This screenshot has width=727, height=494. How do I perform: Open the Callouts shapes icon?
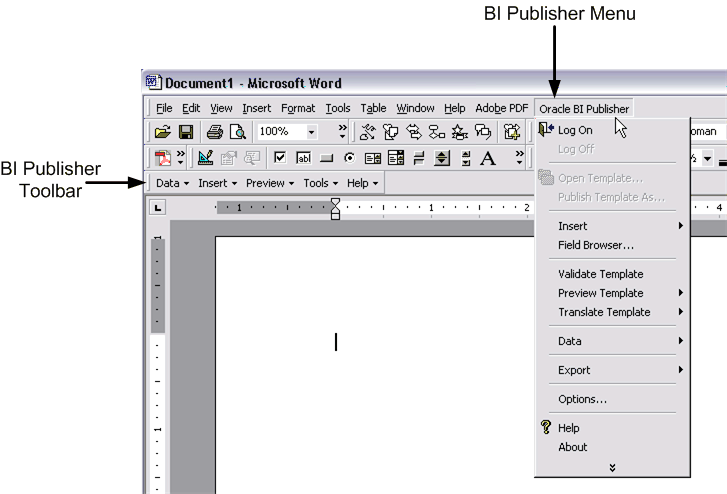tap(483, 132)
